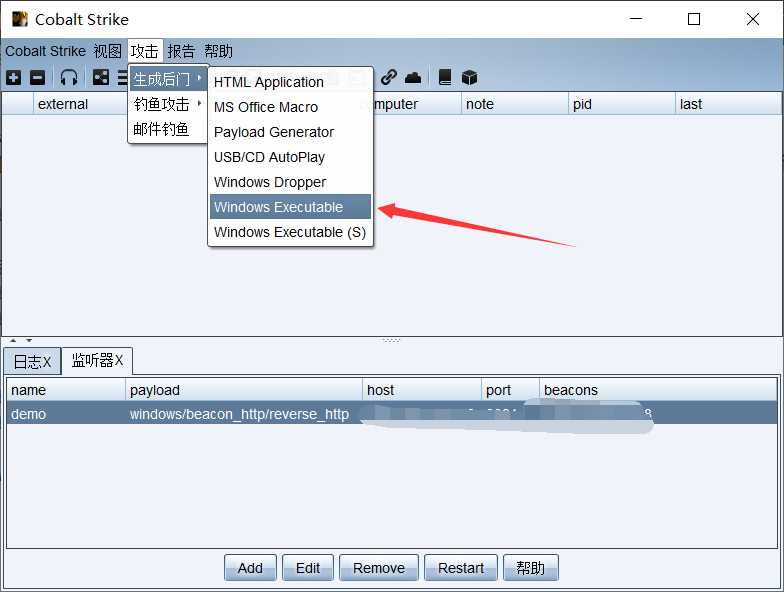Open the 帮助 menu in menu bar
The image size is (784, 592).
coord(218,51)
